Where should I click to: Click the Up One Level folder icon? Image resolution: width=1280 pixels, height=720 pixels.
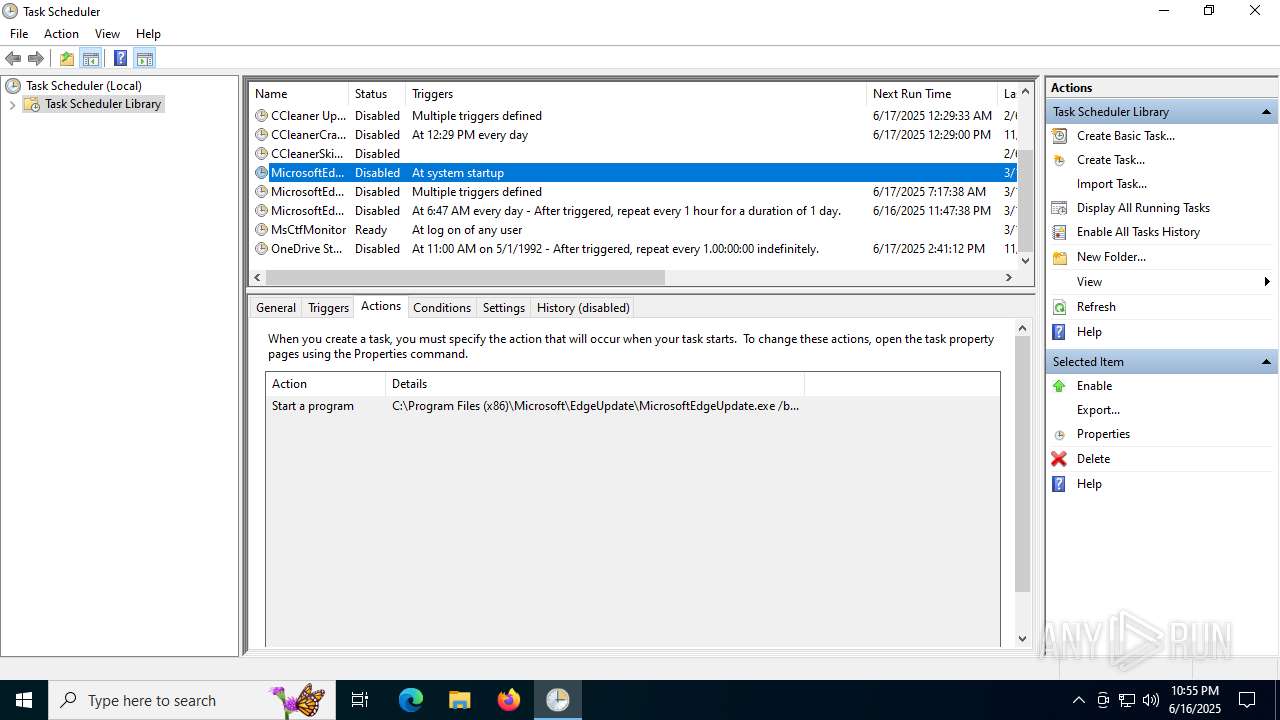click(x=67, y=58)
